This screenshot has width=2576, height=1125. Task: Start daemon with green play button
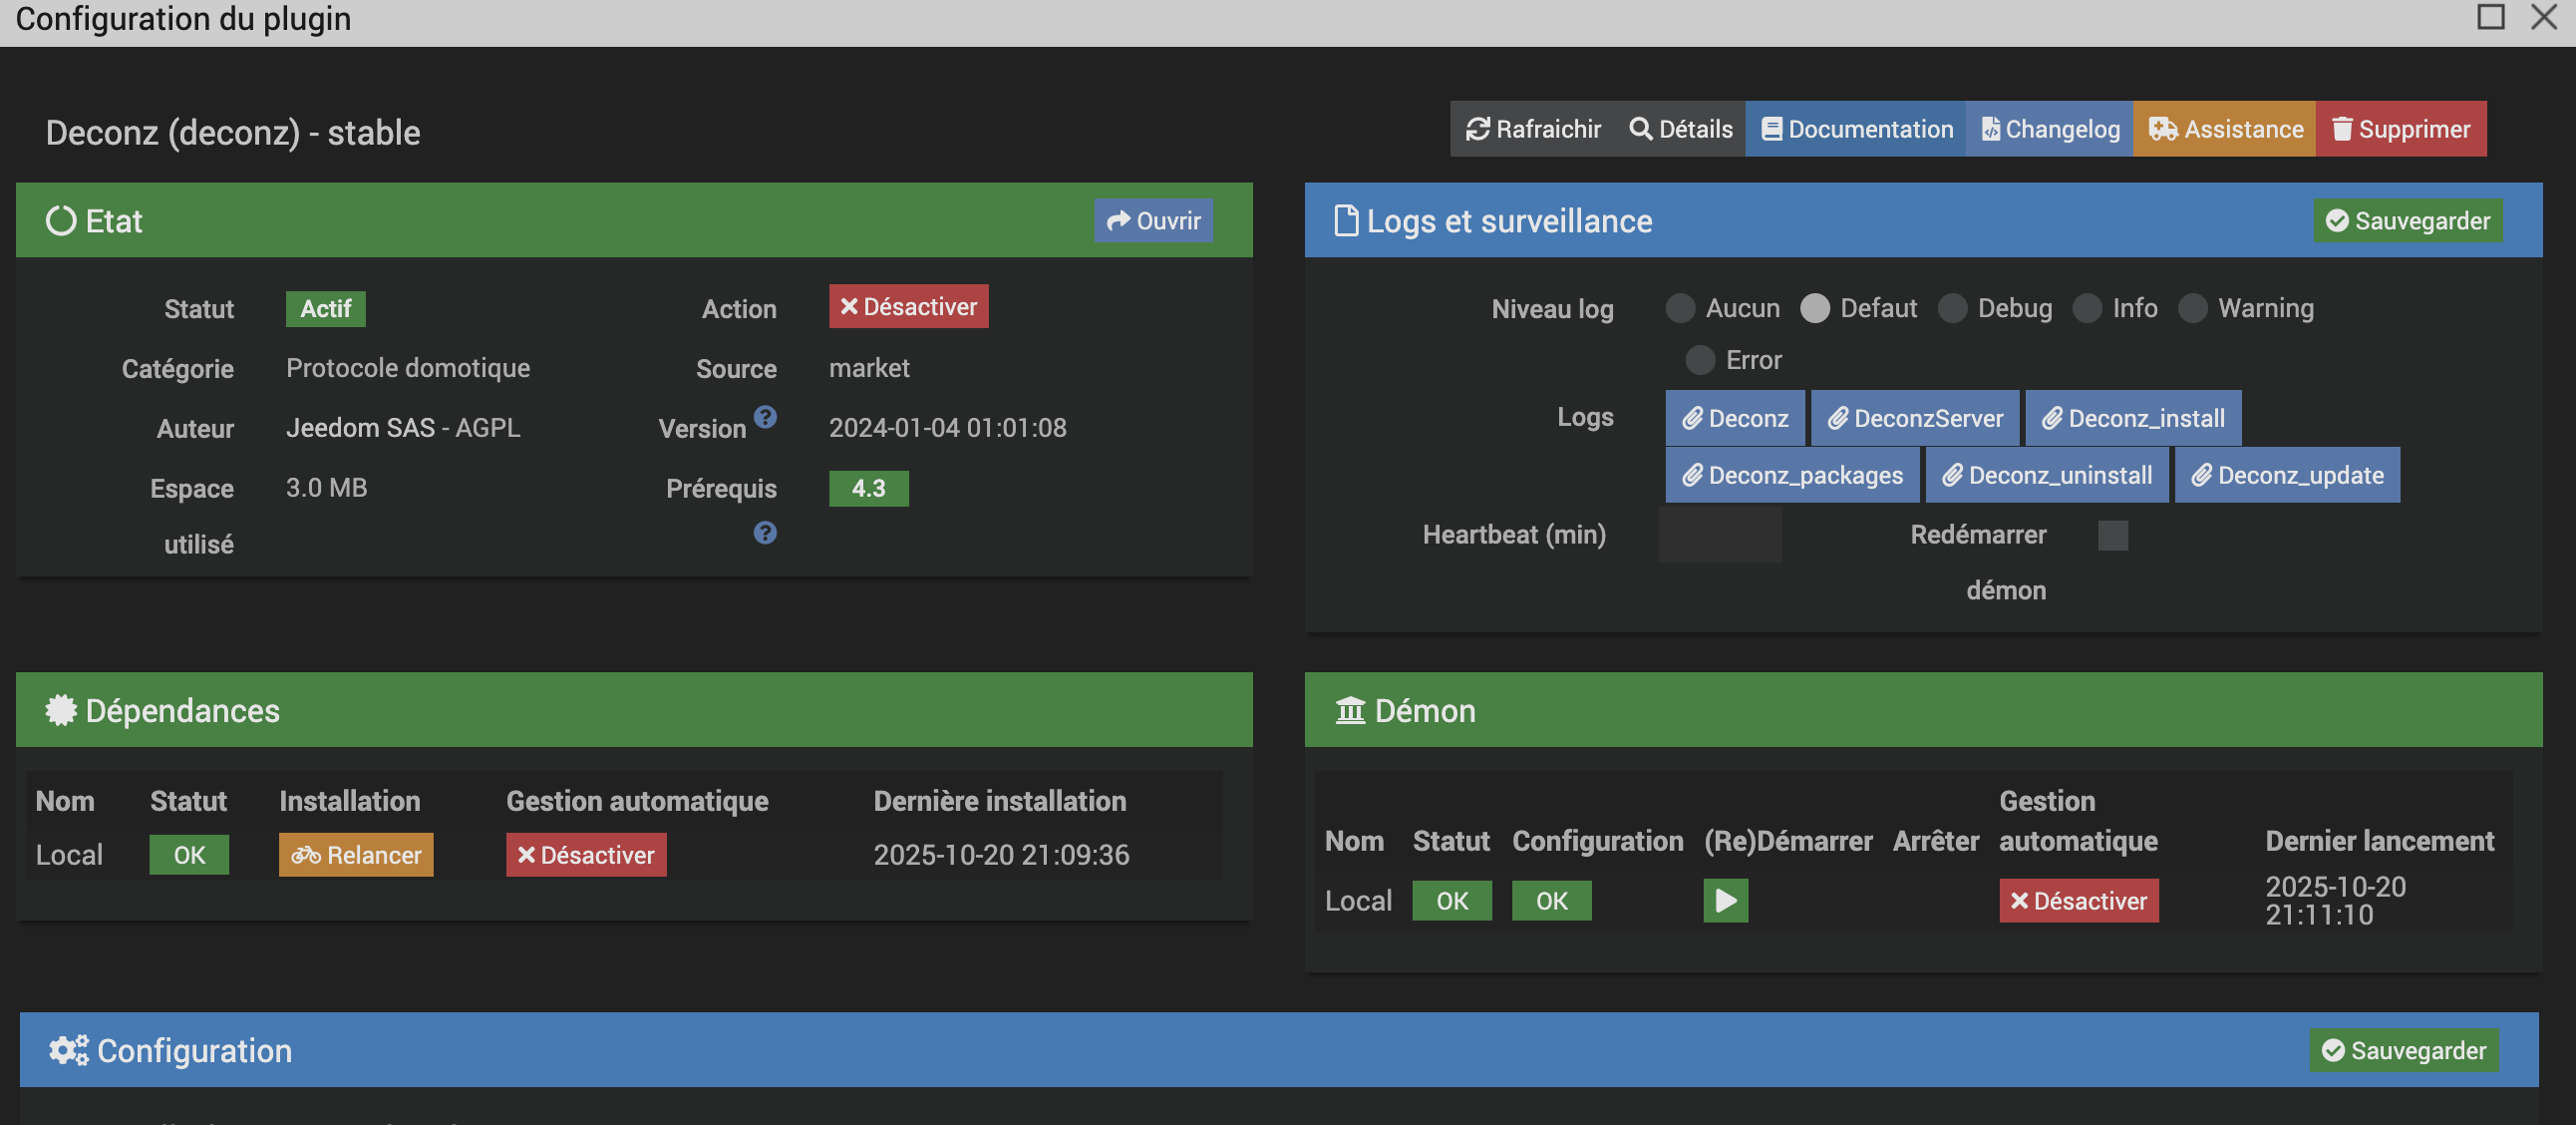pos(1726,900)
